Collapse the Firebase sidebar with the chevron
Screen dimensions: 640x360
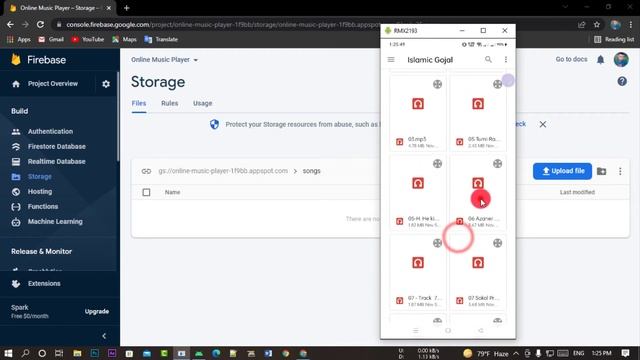click(x=104, y=336)
